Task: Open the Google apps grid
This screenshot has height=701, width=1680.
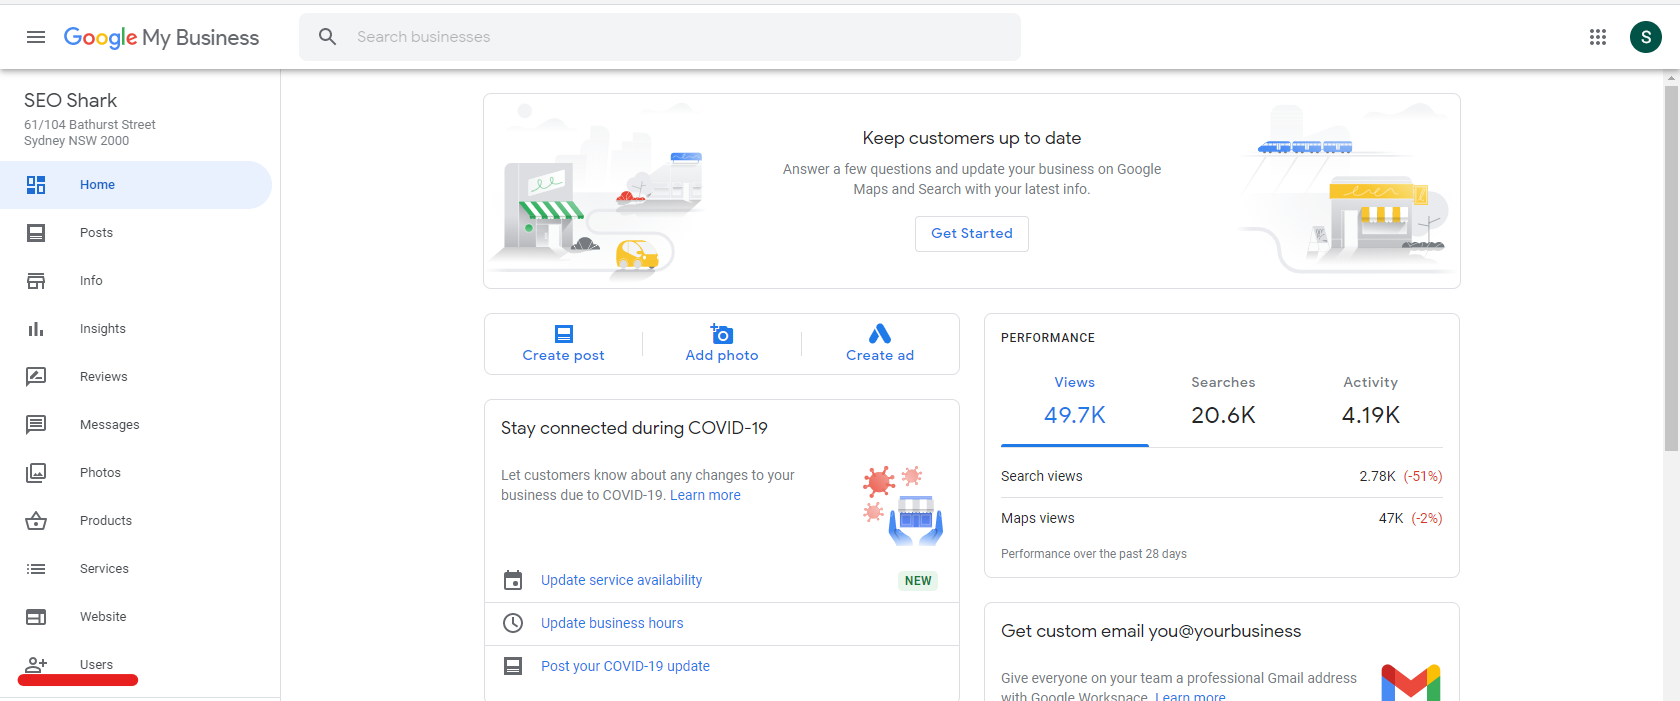Action: pyautogui.click(x=1598, y=37)
